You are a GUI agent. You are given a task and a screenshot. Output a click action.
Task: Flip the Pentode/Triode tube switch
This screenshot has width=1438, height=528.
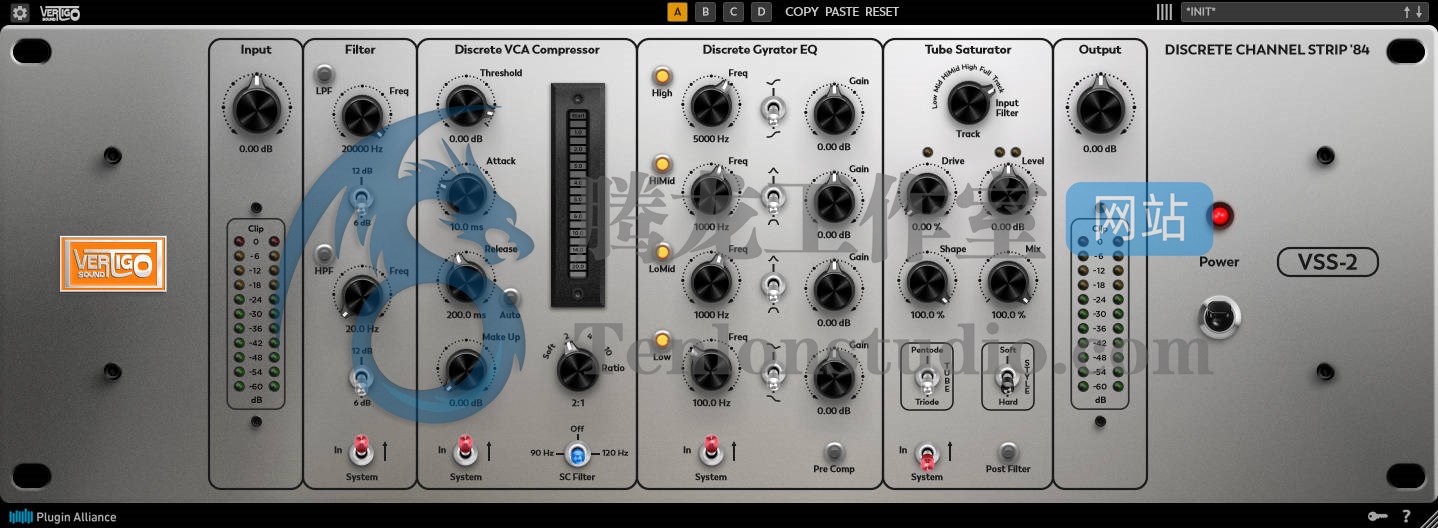coord(927,378)
